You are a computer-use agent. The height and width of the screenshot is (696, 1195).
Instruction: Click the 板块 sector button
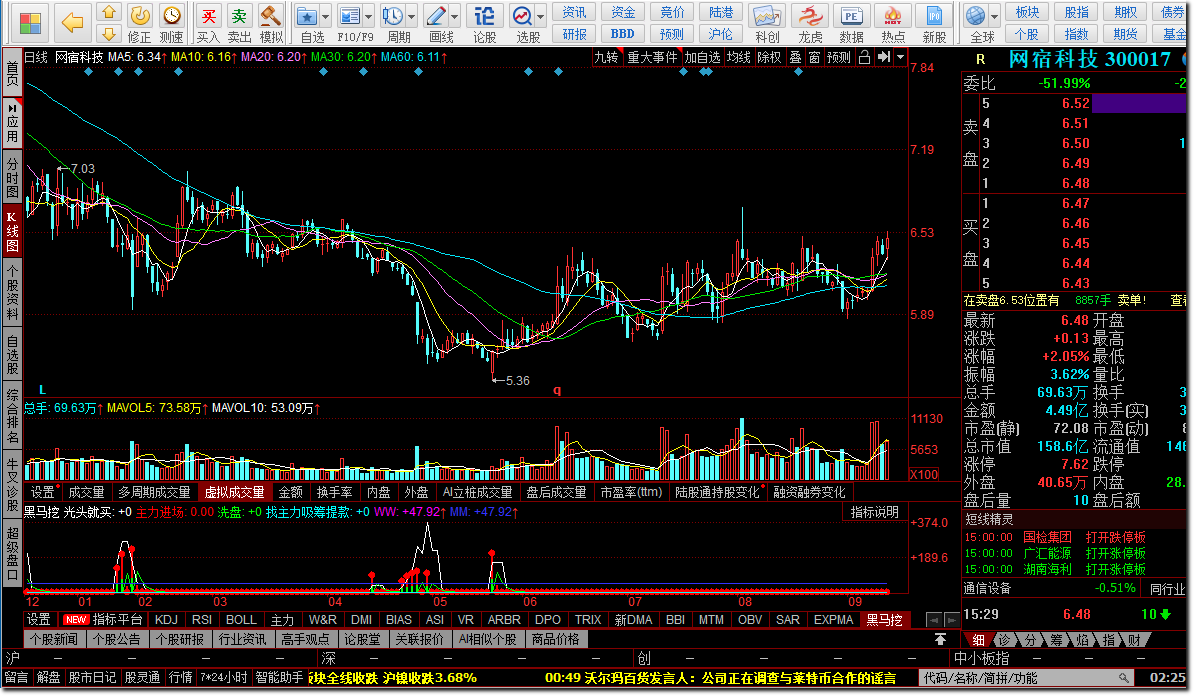click(x=1027, y=12)
